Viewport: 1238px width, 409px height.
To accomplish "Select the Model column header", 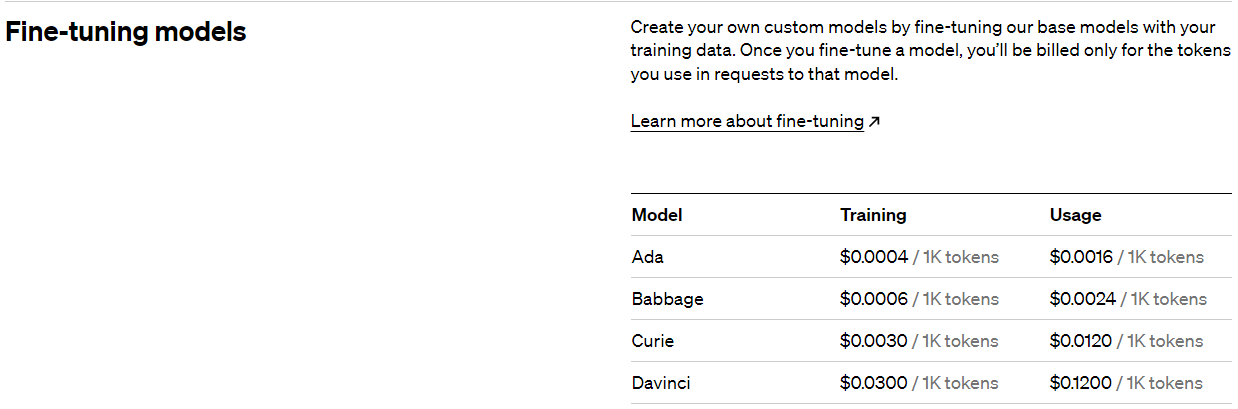I will coord(657,215).
